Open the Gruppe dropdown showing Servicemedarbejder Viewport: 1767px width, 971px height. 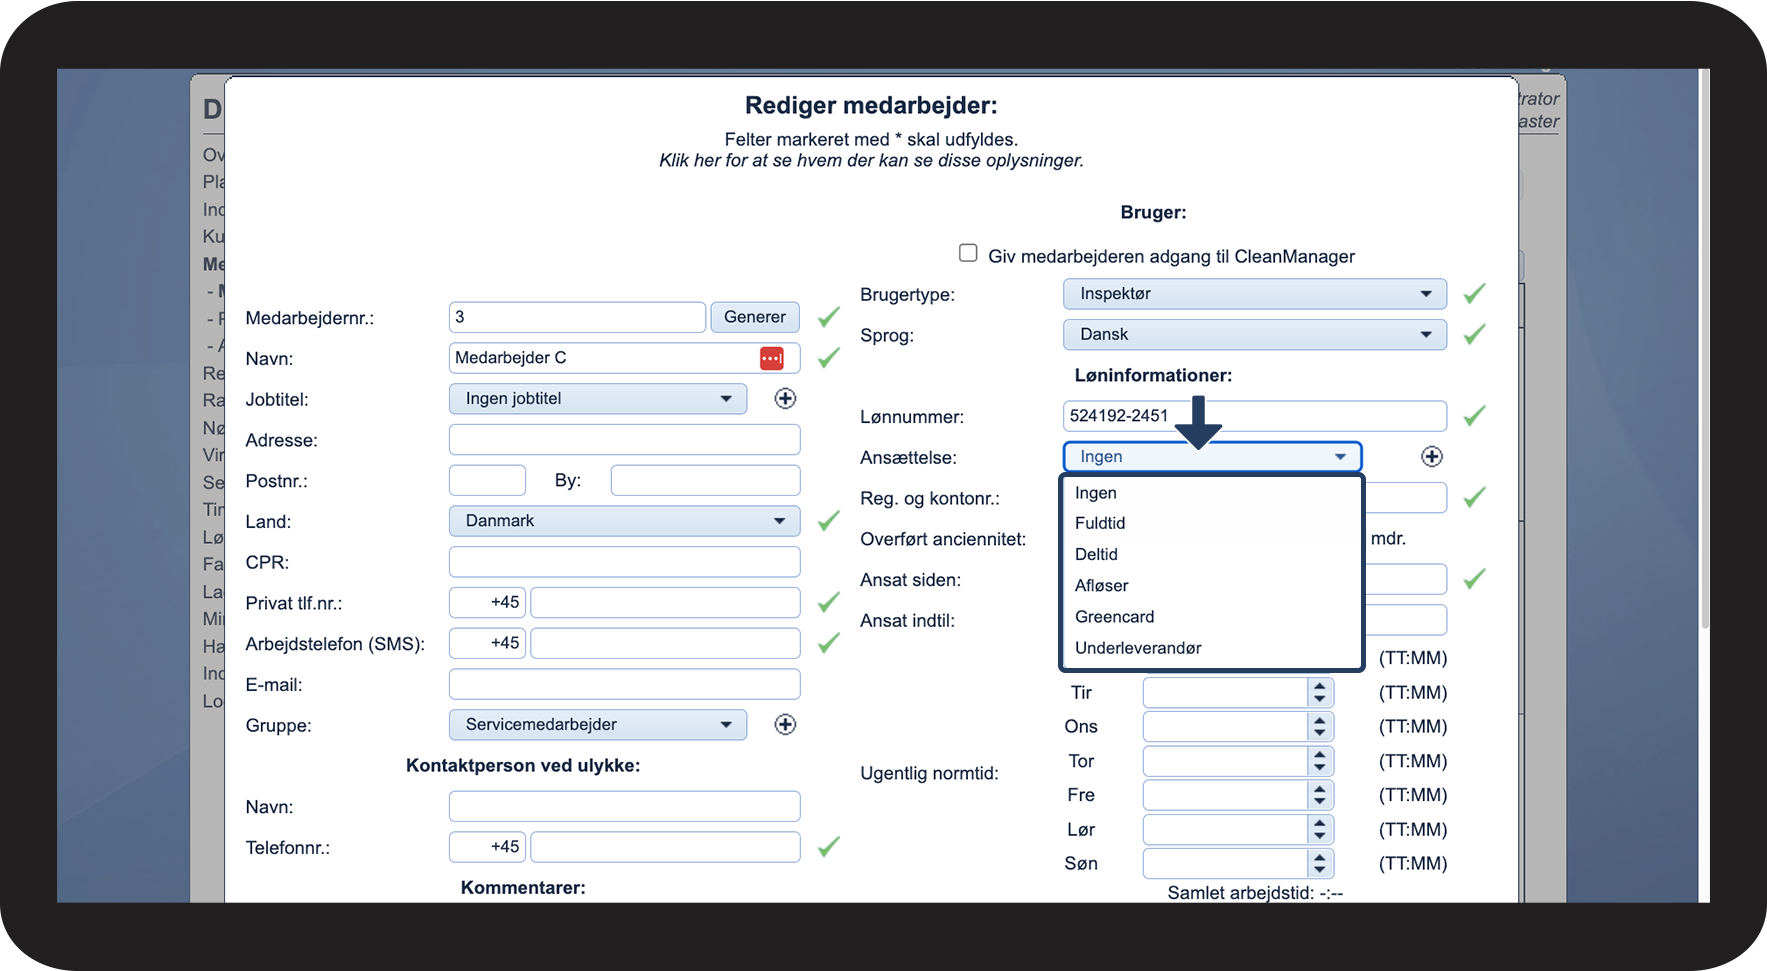pyautogui.click(x=598, y=725)
